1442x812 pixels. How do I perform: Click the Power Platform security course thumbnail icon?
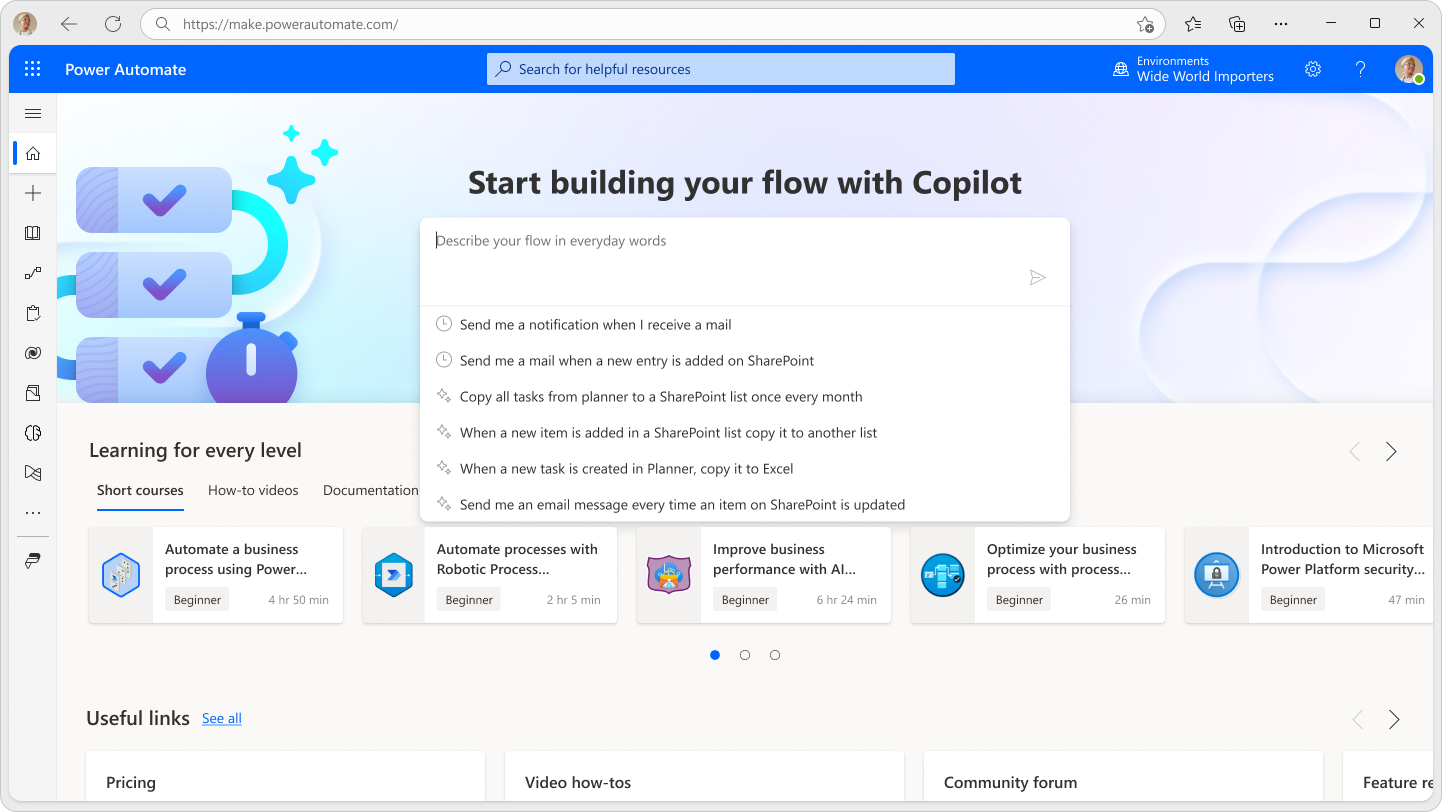(1217, 575)
